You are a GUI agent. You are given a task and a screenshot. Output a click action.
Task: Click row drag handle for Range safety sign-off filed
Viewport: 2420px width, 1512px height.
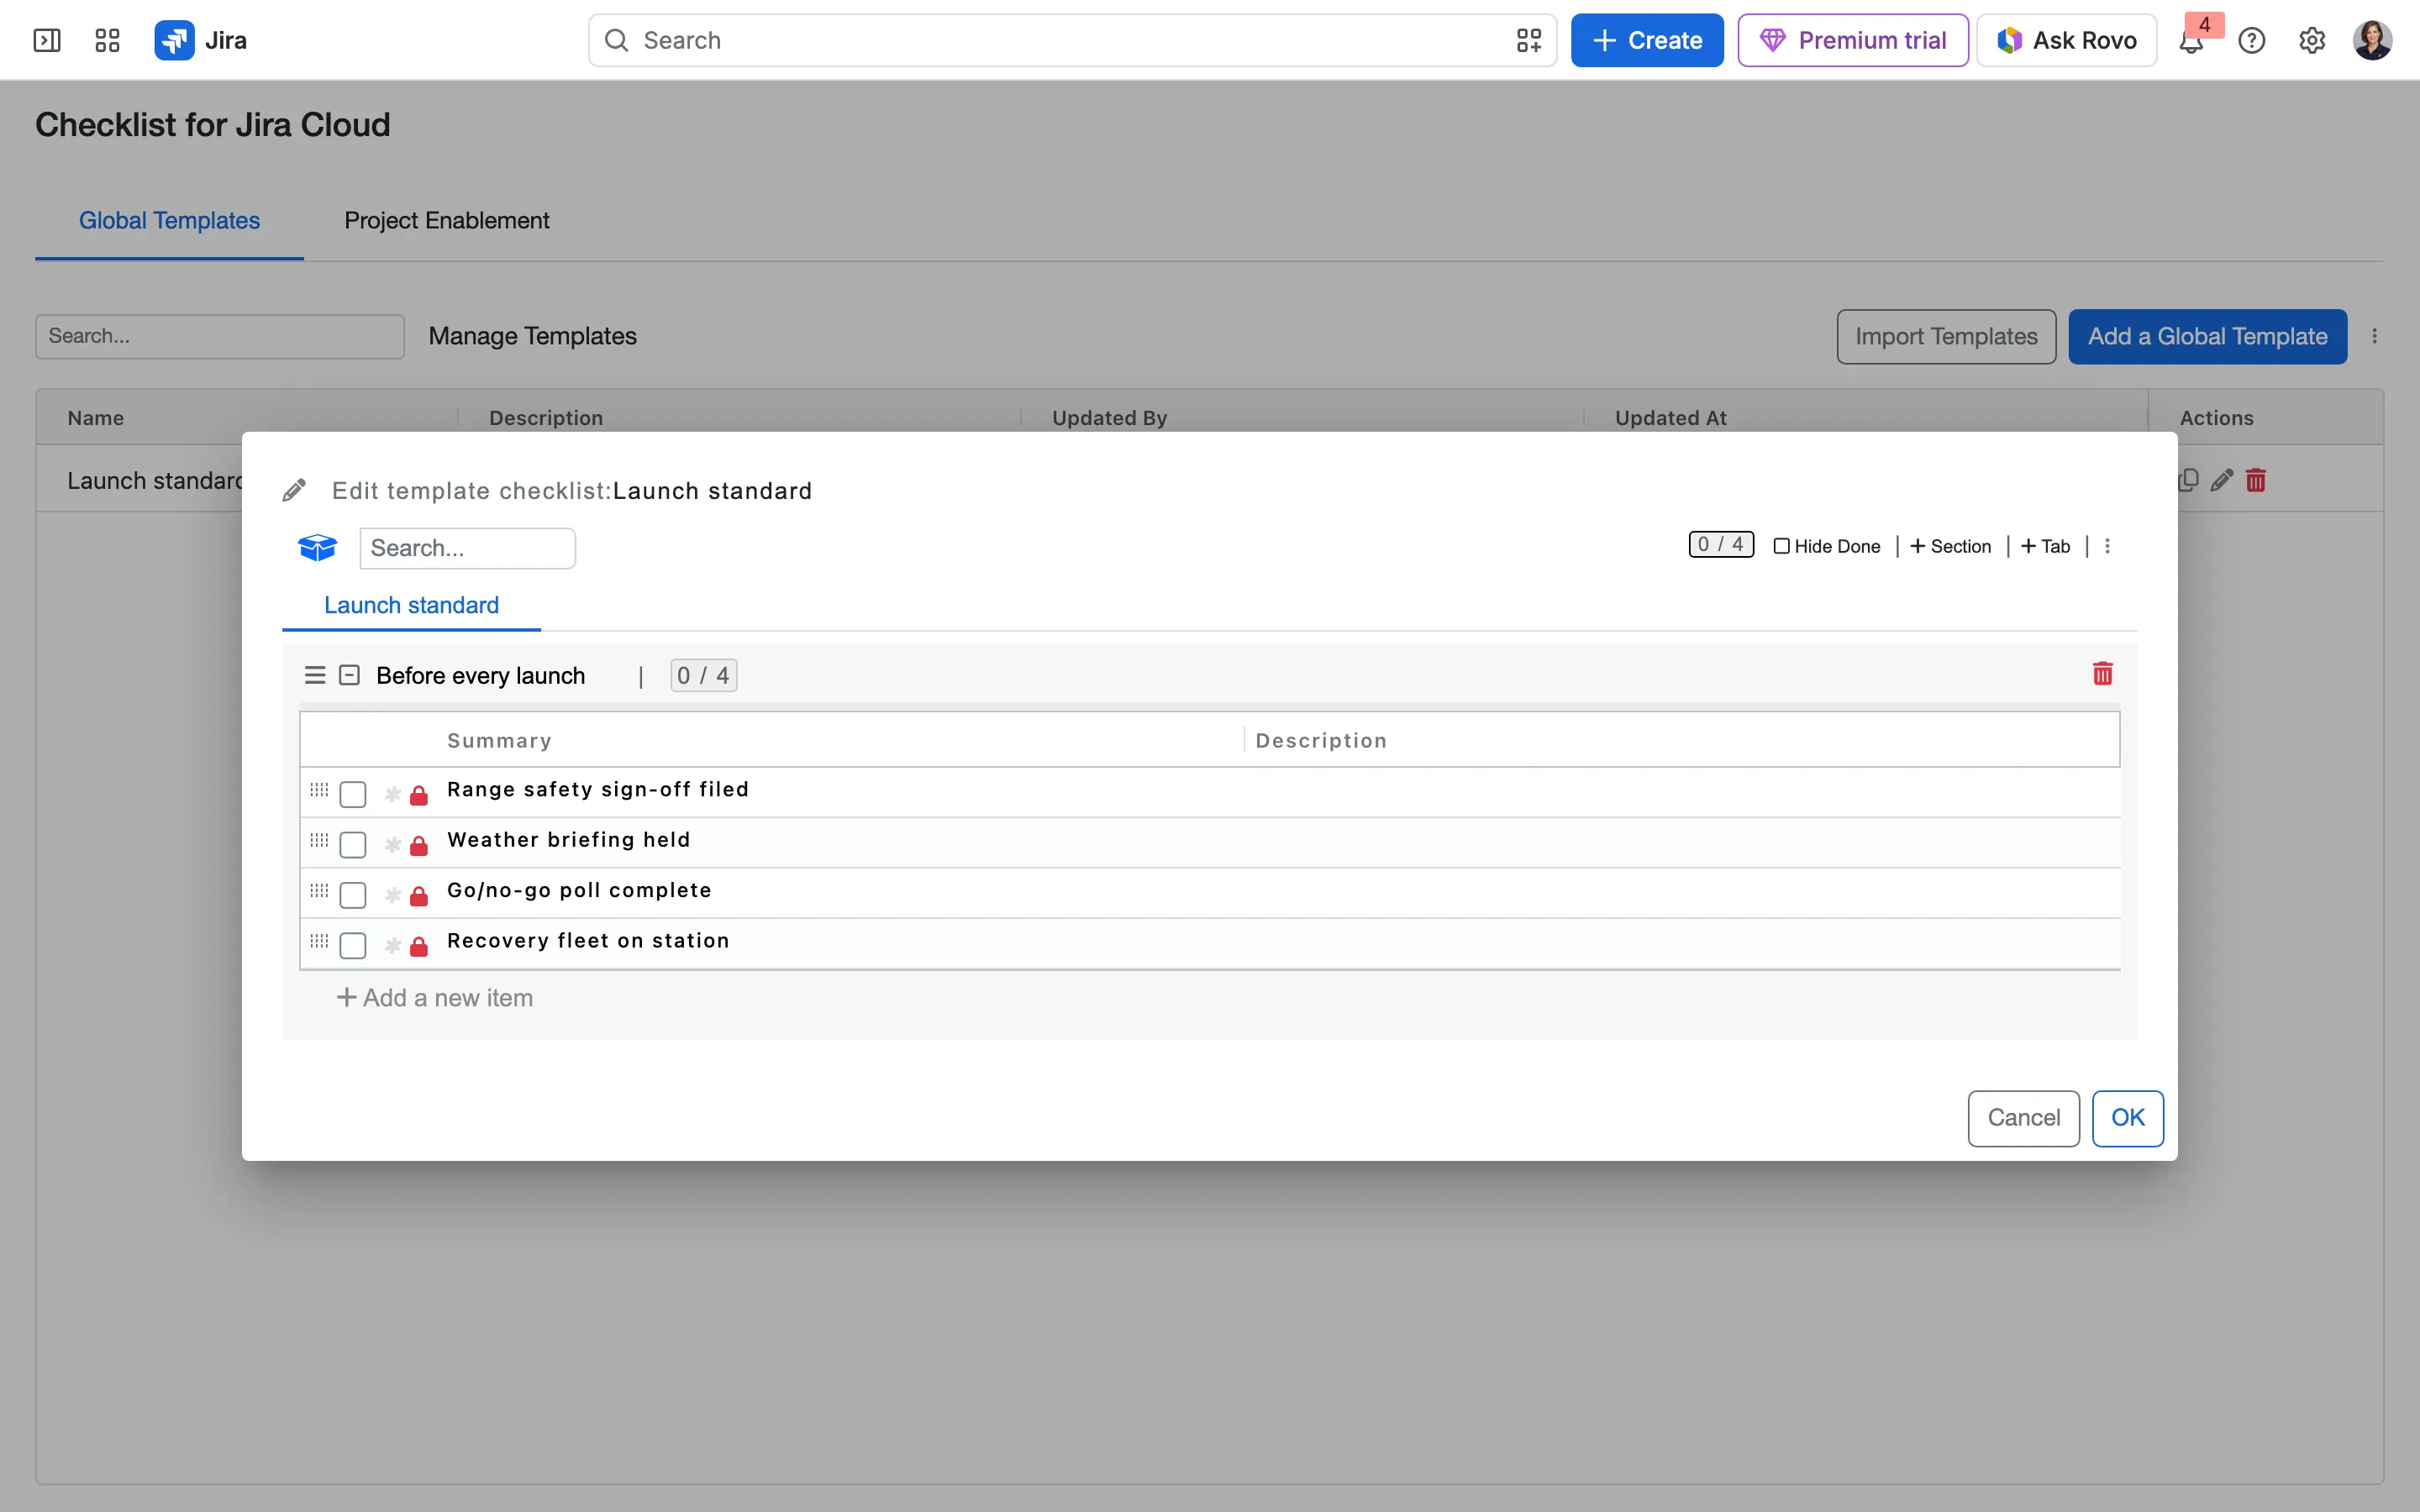tap(319, 790)
